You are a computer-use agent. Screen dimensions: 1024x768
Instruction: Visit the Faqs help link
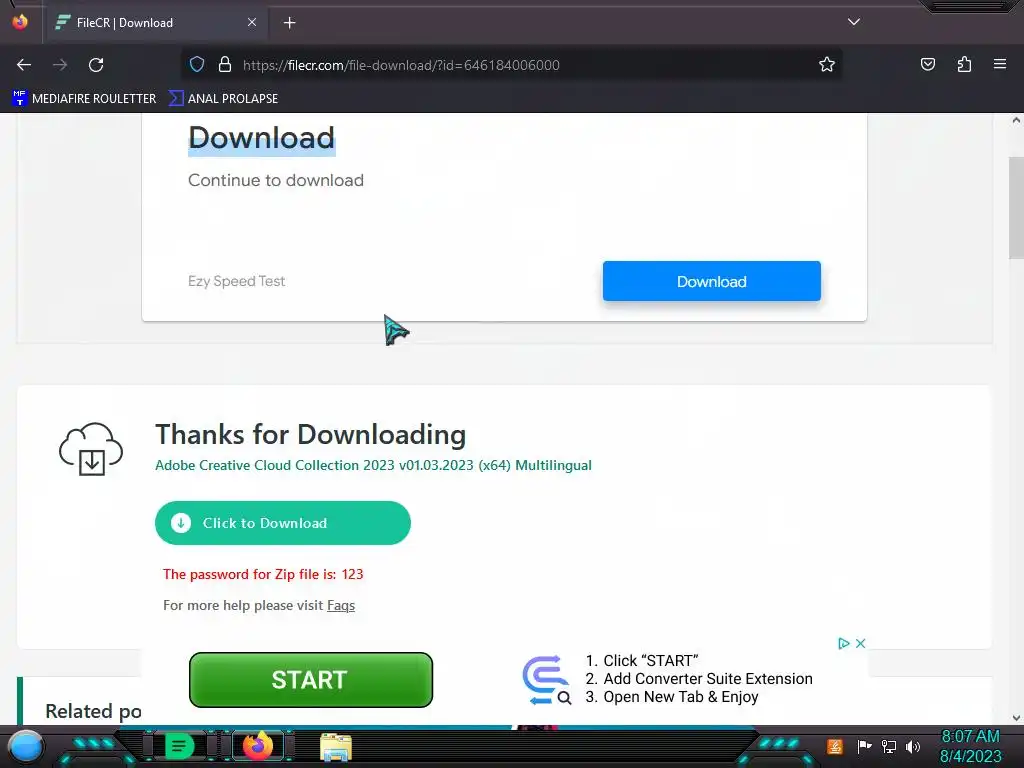(341, 605)
